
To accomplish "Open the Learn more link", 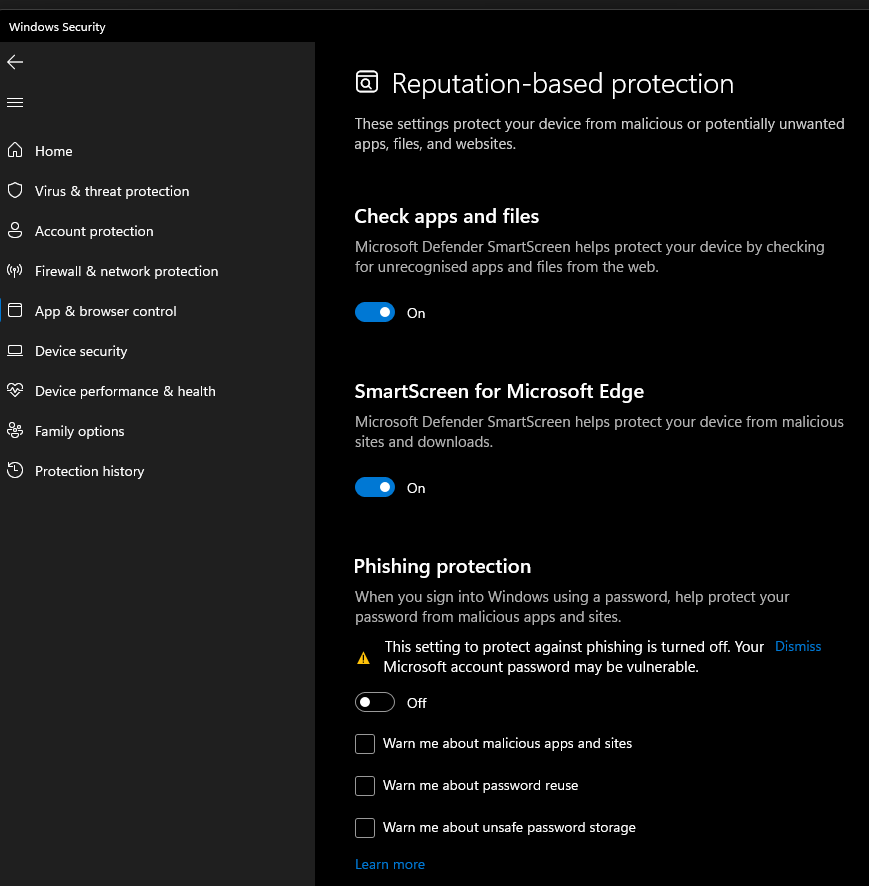I will (390, 864).
